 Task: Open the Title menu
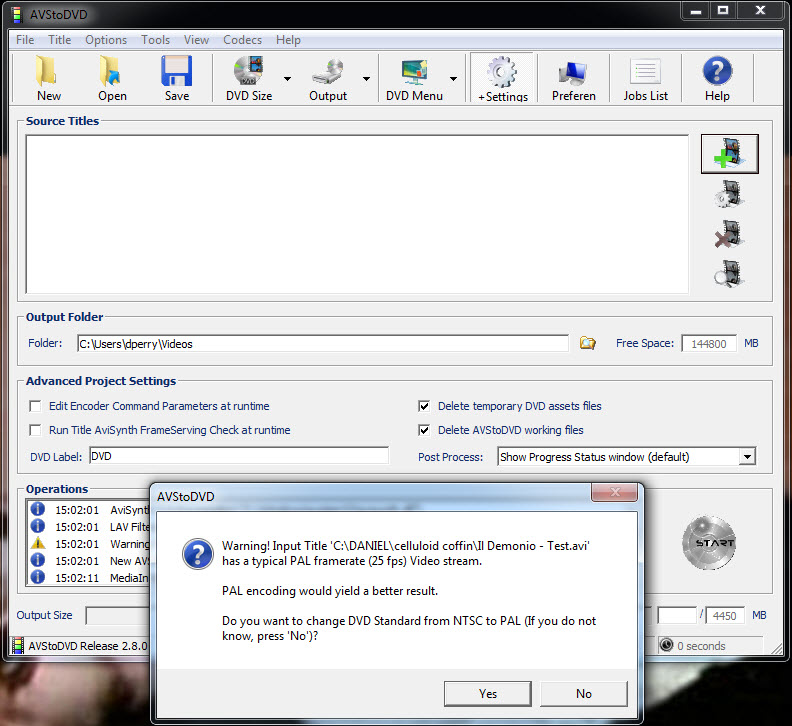(60, 40)
